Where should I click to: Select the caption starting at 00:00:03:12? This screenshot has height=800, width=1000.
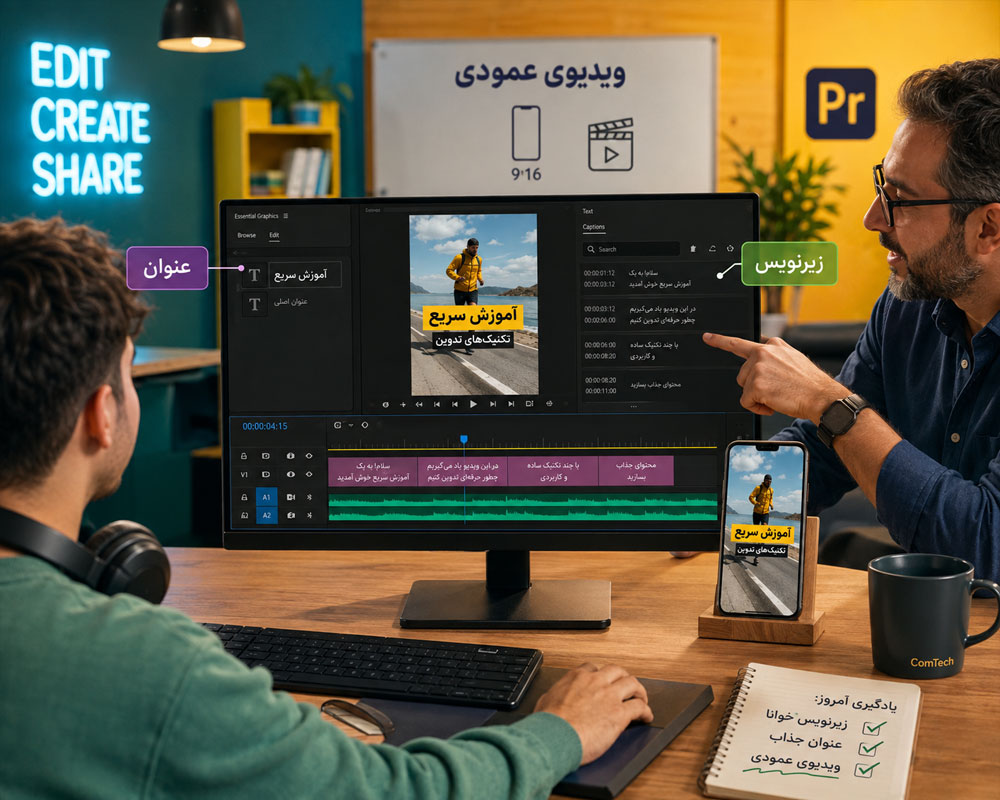pos(663,314)
